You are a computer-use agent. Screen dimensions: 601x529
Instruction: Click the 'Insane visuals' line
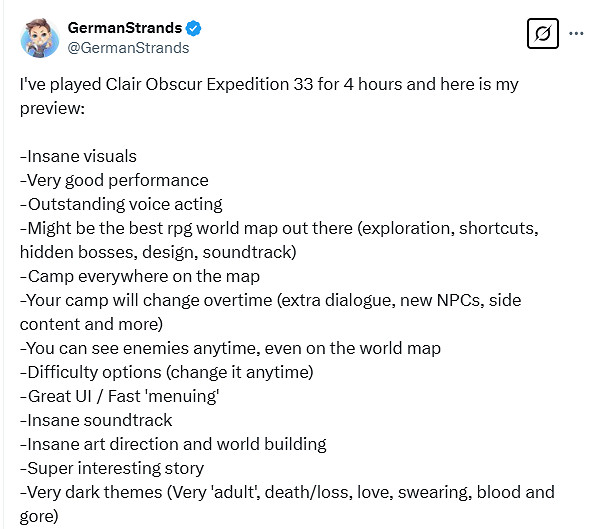(78, 156)
